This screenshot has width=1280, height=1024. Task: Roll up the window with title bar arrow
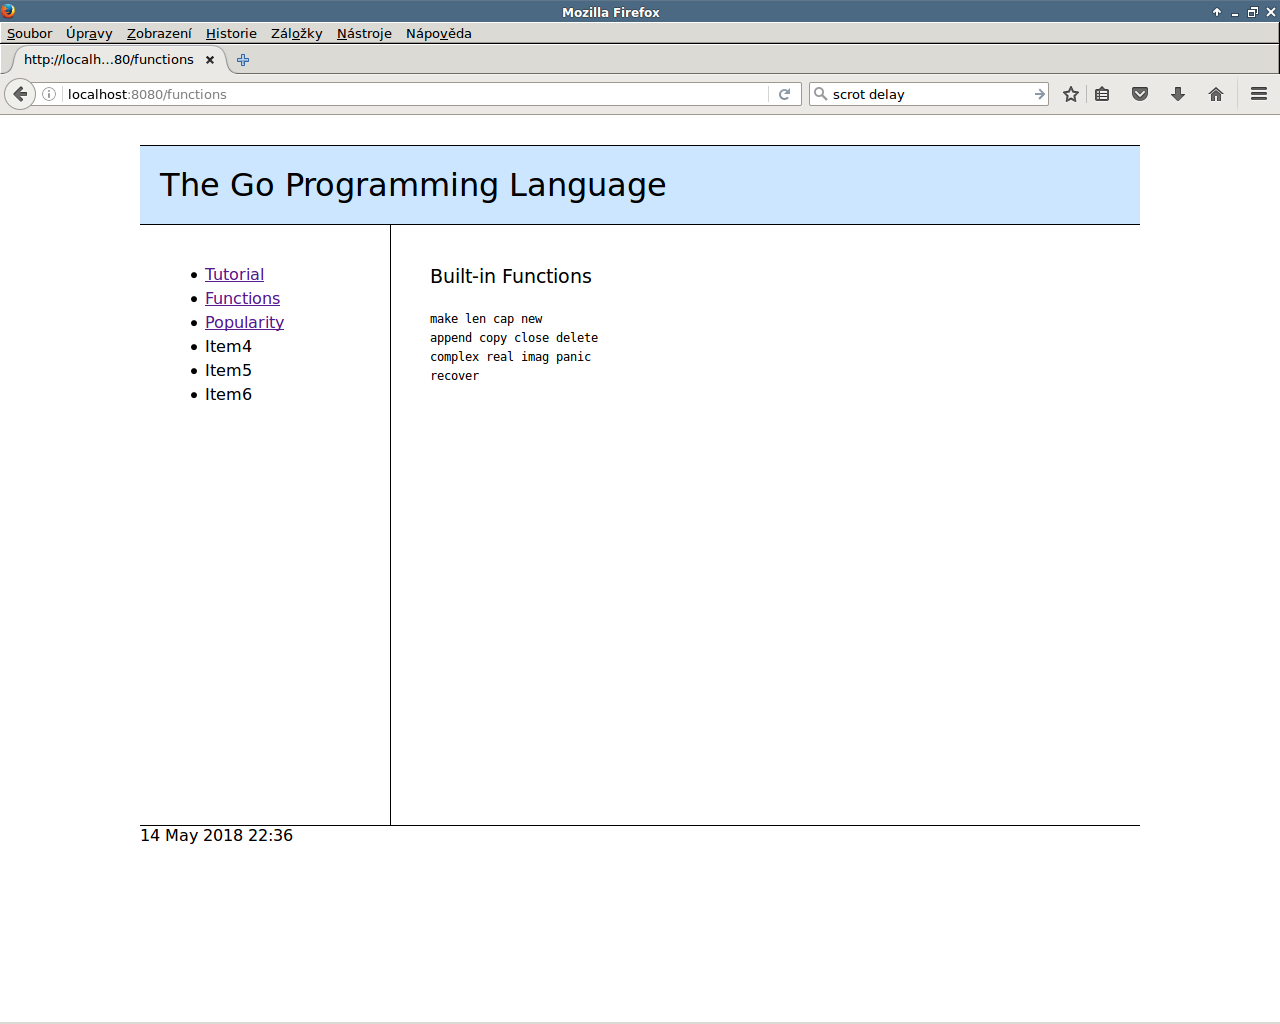click(x=1217, y=12)
